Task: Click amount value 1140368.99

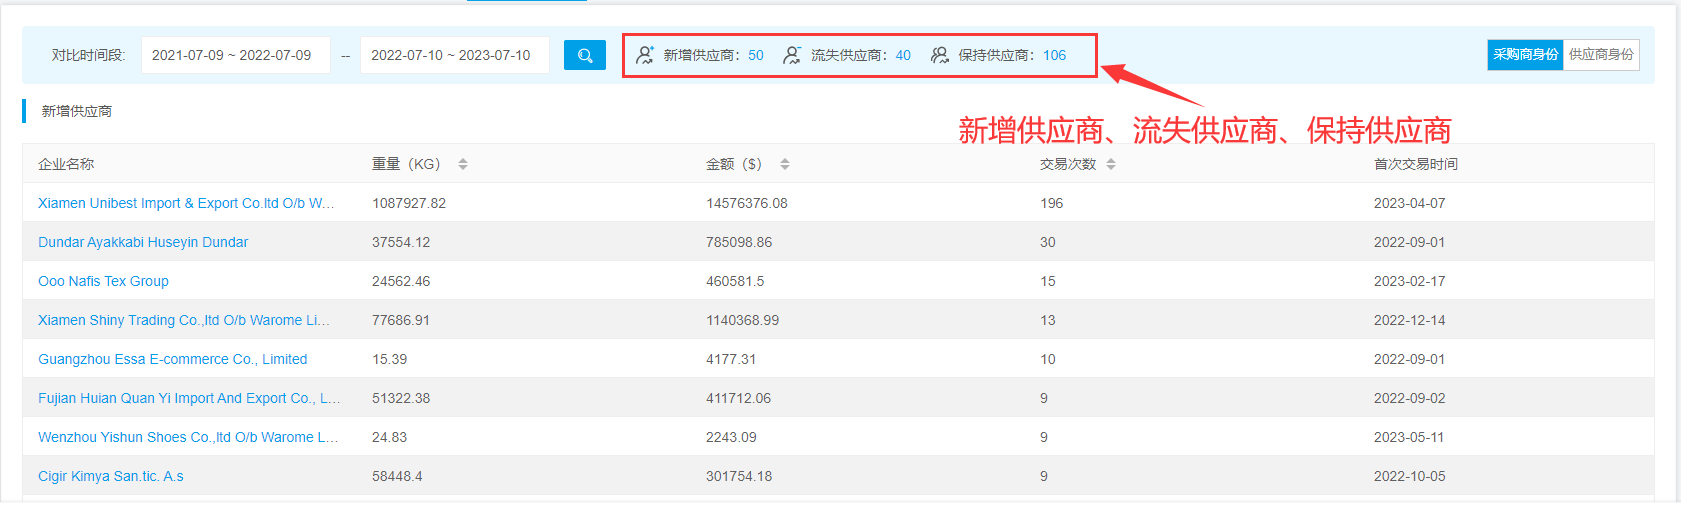Action: (x=743, y=320)
